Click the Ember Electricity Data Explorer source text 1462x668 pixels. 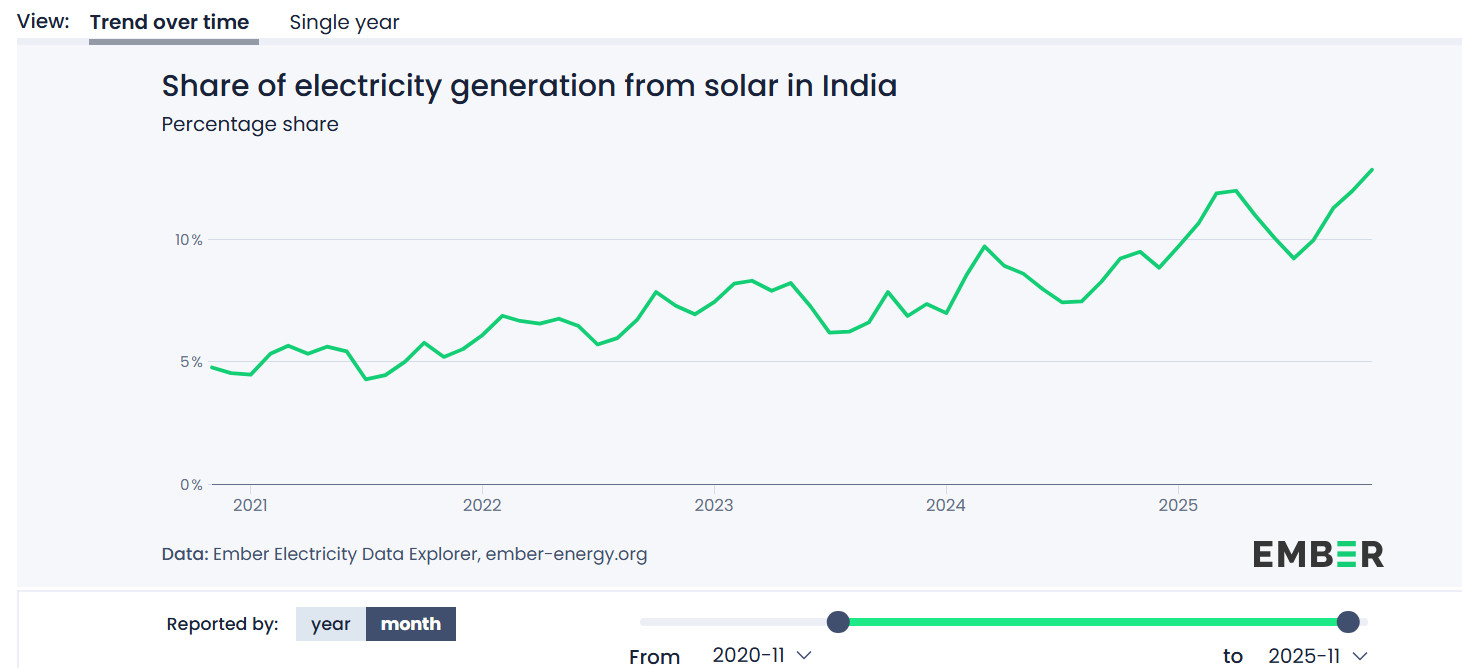click(429, 554)
